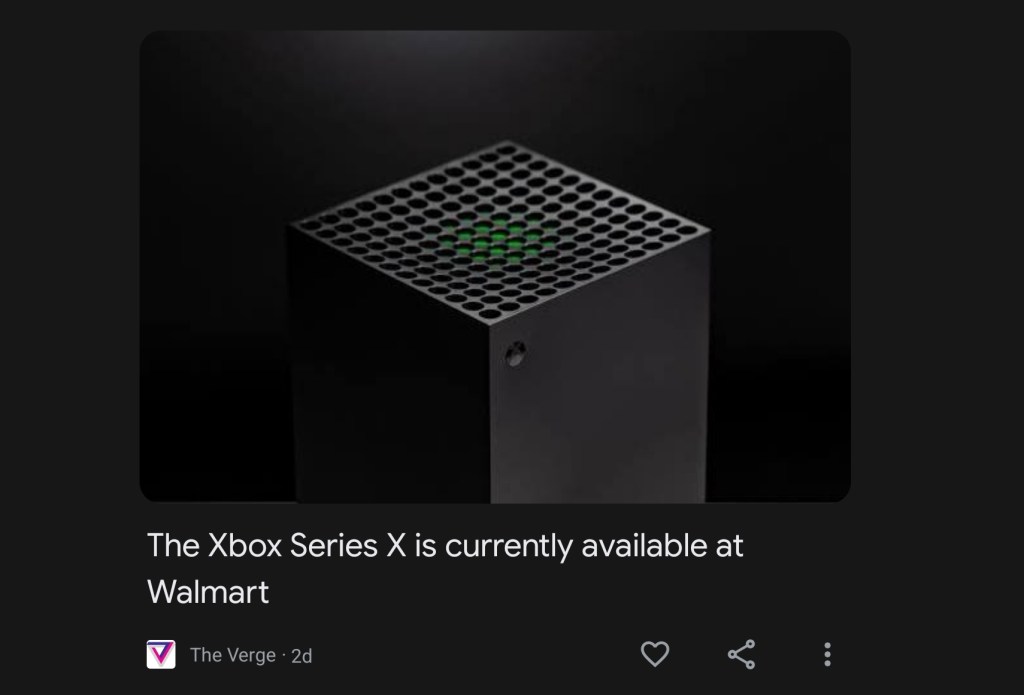Click 'The Xbox Series X' headline text
This screenshot has height=695, width=1024.
pos(277,545)
